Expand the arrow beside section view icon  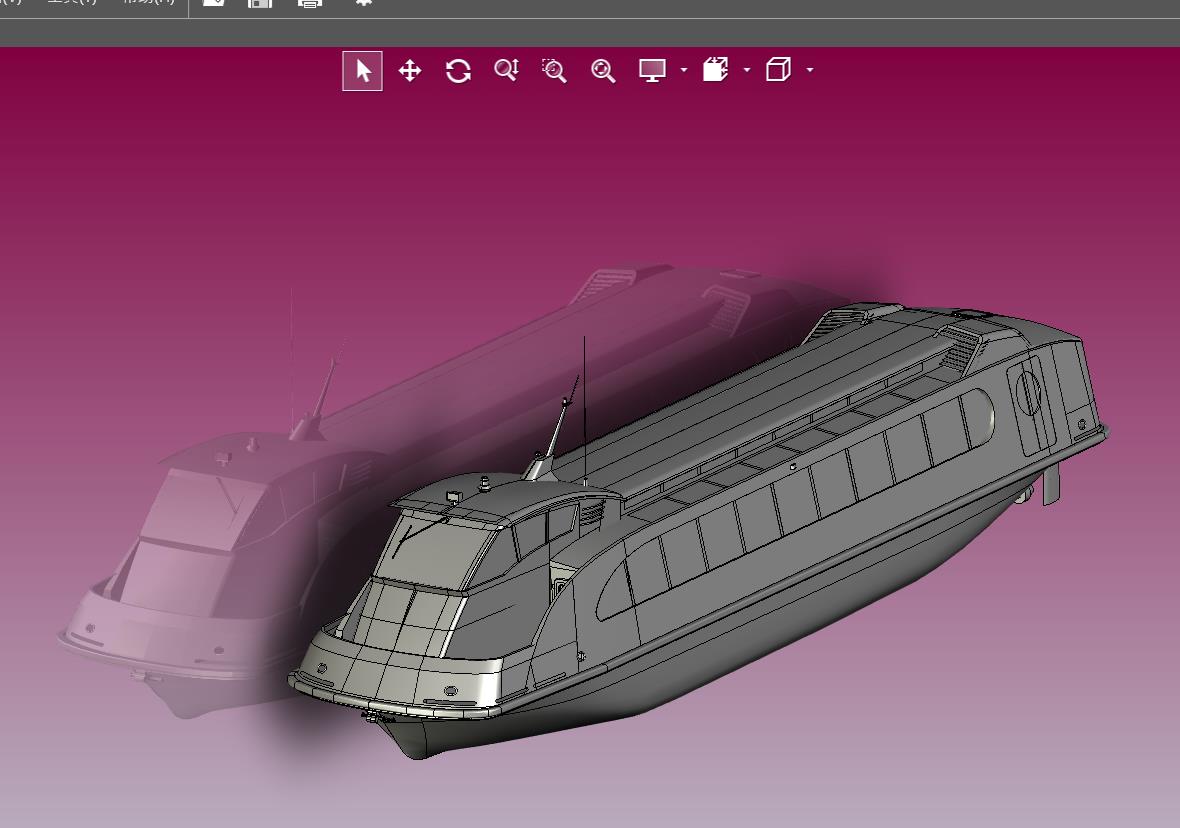(x=747, y=70)
